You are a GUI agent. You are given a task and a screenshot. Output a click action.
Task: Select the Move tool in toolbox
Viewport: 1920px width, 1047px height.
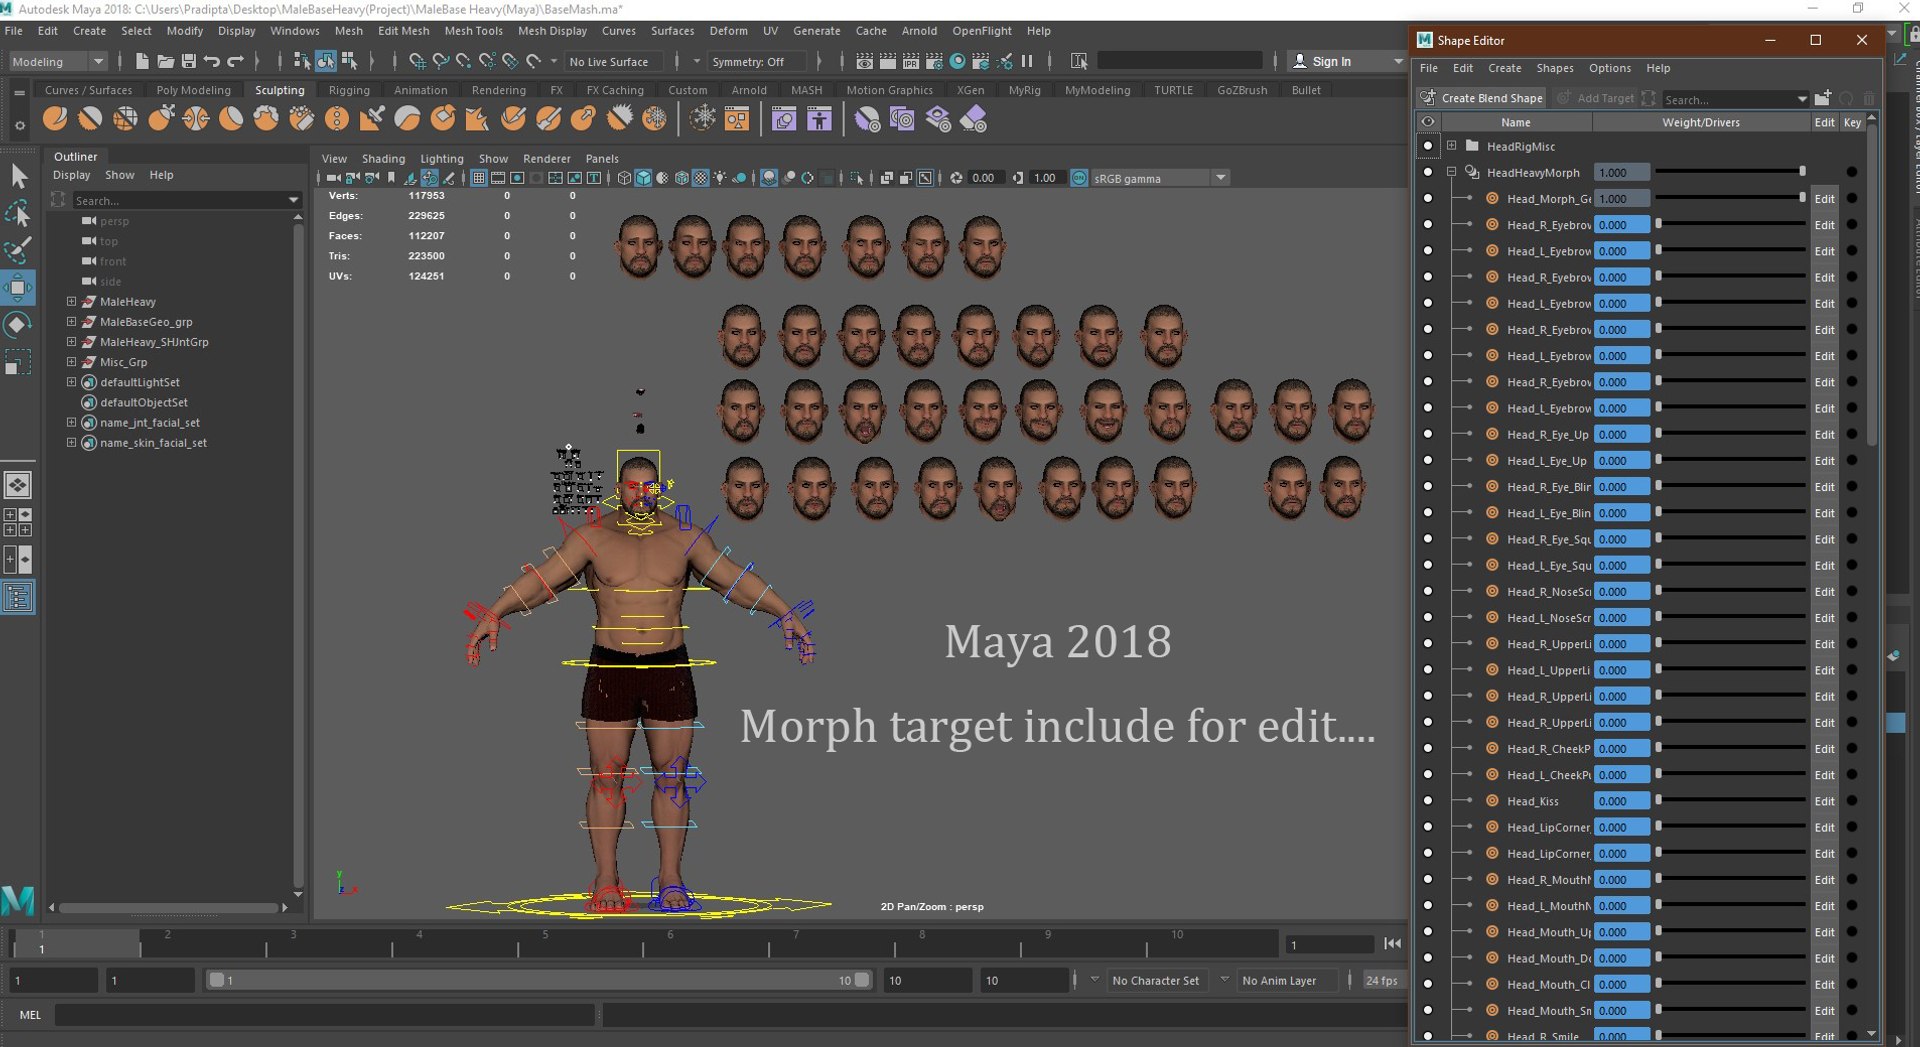click(18, 288)
